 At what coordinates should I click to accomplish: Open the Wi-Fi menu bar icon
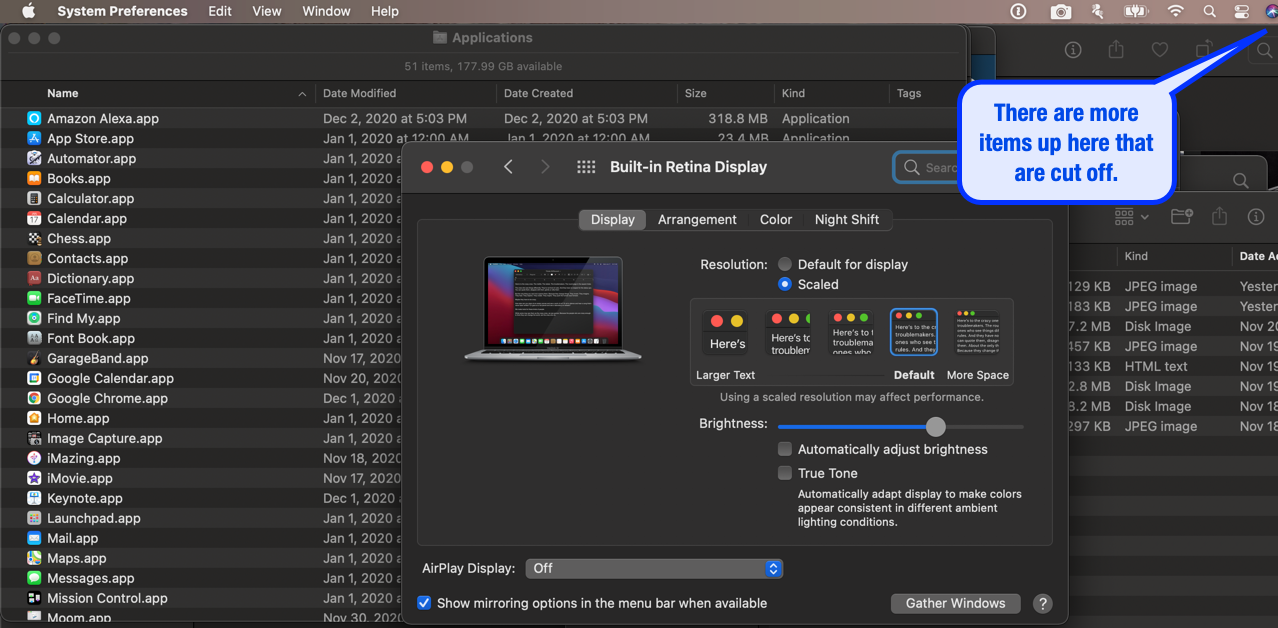click(1176, 12)
